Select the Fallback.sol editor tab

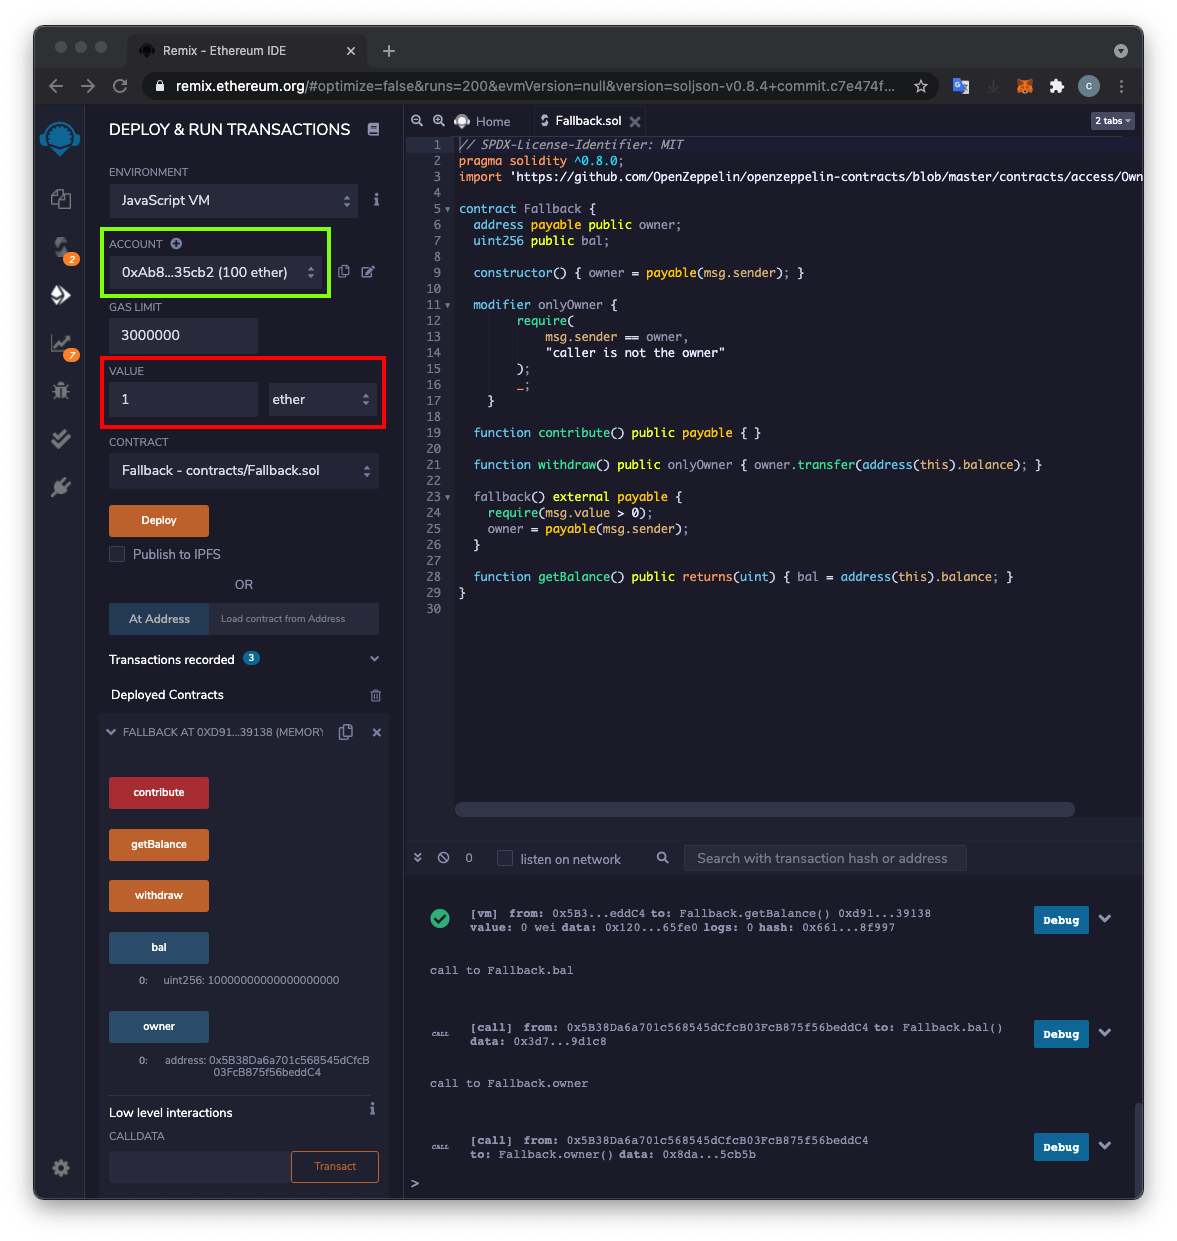click(586, 121)
